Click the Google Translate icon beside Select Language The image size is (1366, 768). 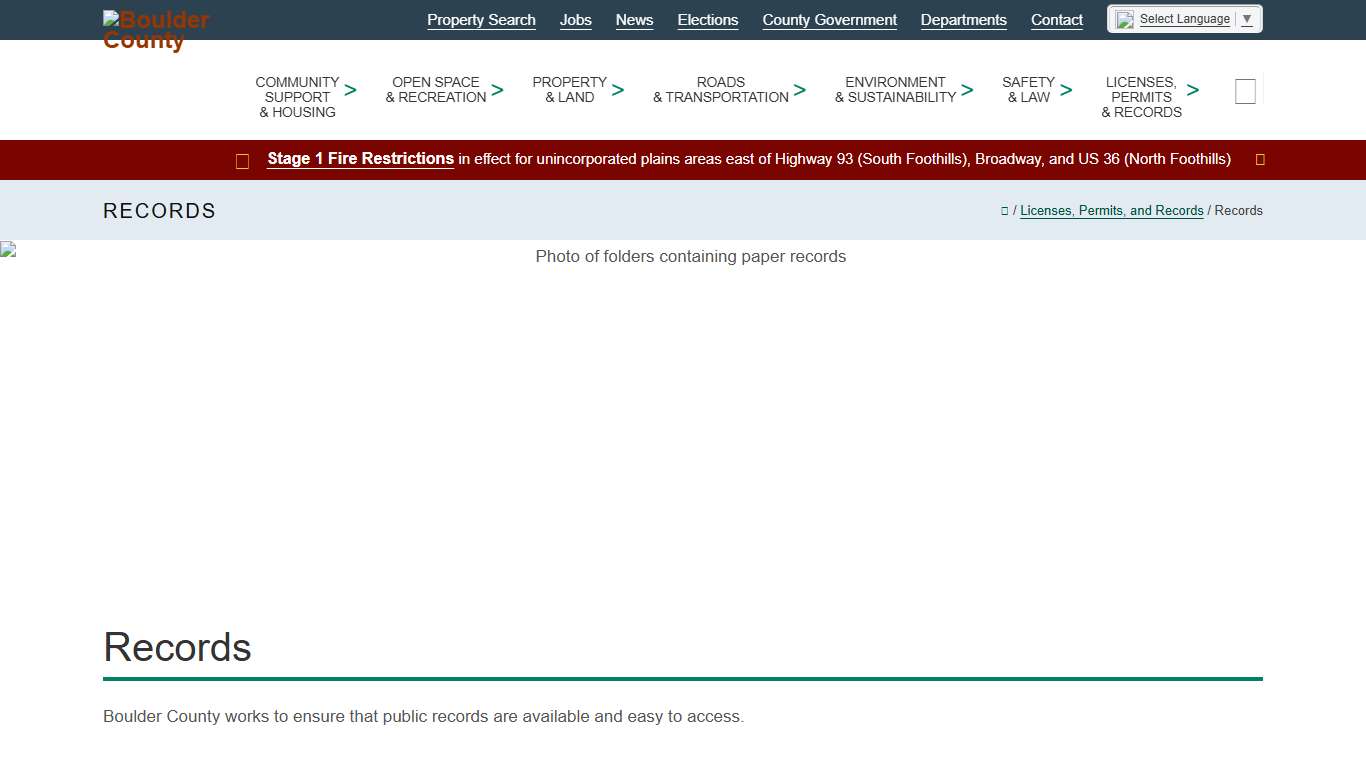coord(1125,20)
